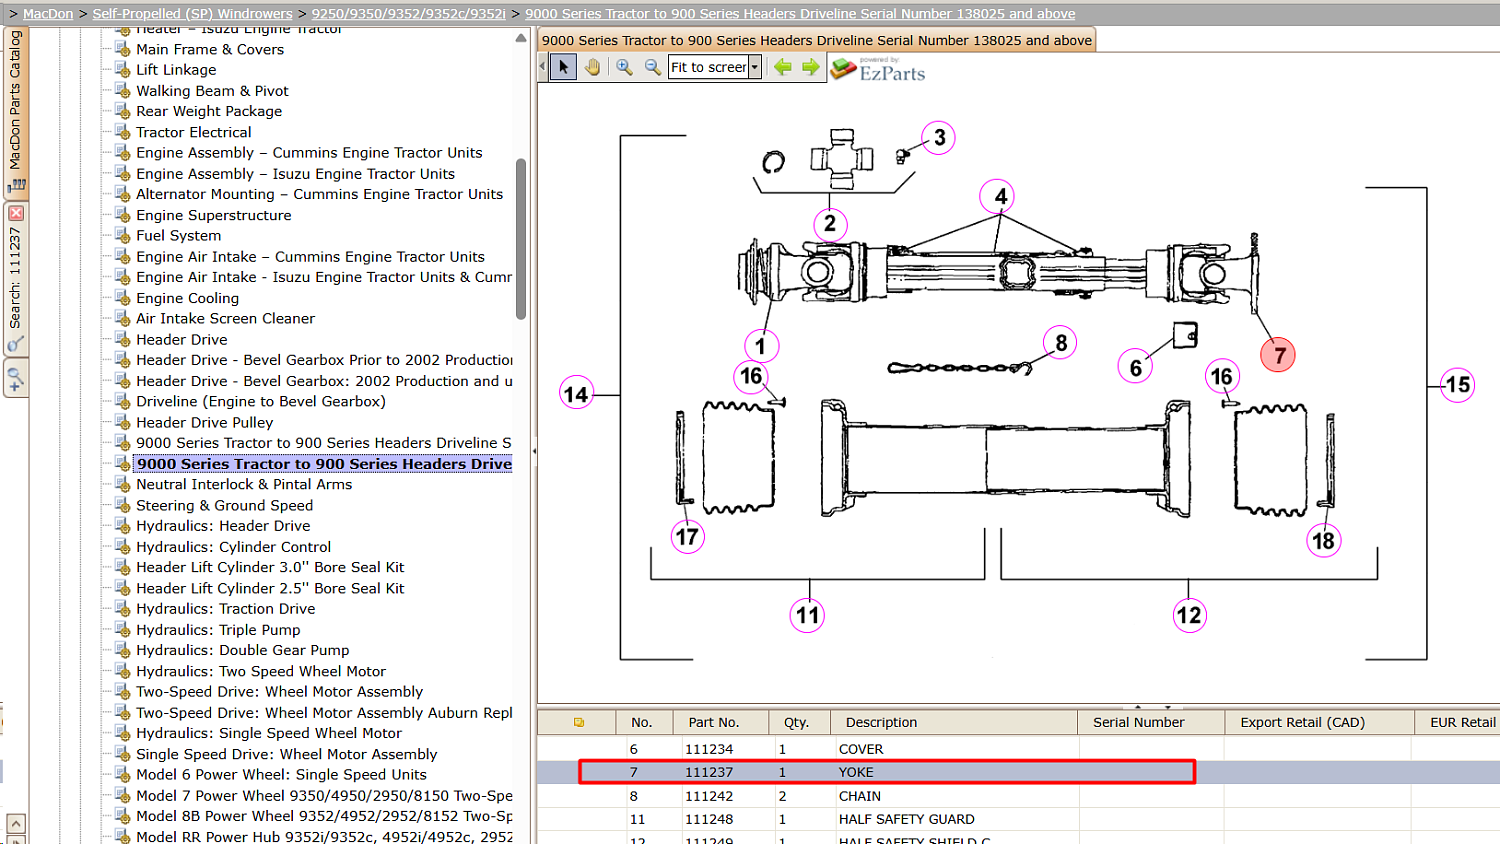Click callout 14 in the diagram
This screenshot has width=1500, height=844.
(x=576, y=394)
